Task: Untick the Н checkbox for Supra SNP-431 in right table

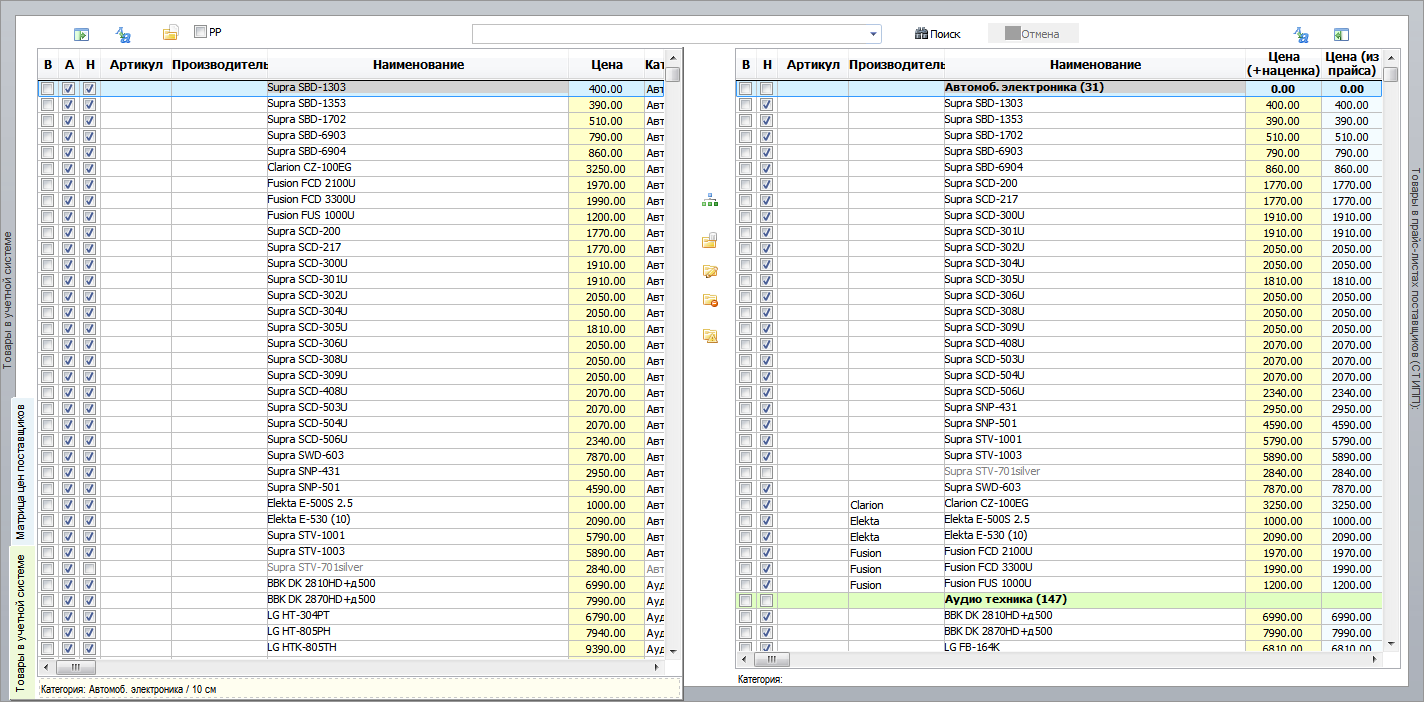Action: (x=766, y=409)
